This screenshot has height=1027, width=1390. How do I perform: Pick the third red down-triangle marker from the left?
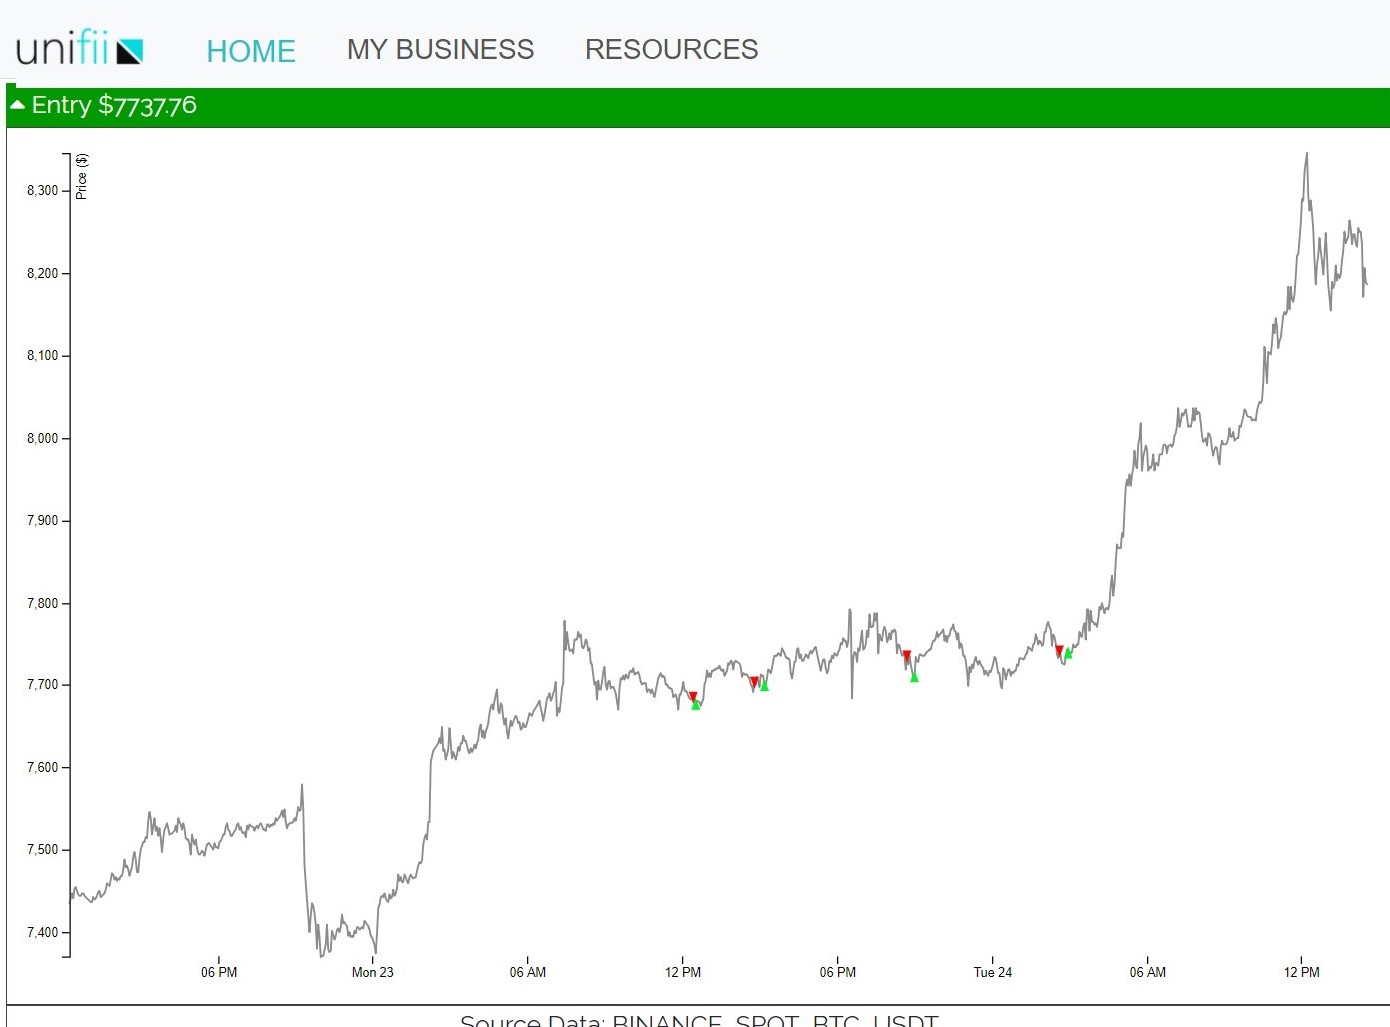click(x=907, y=656)
